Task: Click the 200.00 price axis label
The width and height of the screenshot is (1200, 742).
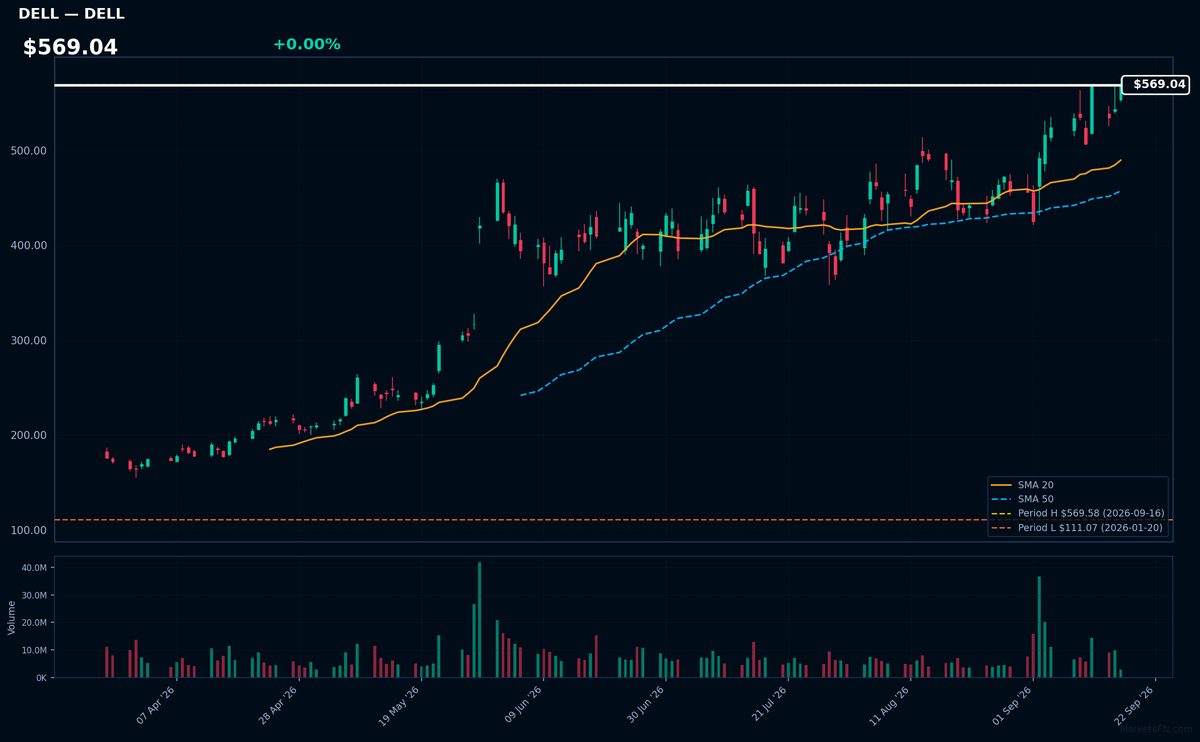Action: pos(30,435)
